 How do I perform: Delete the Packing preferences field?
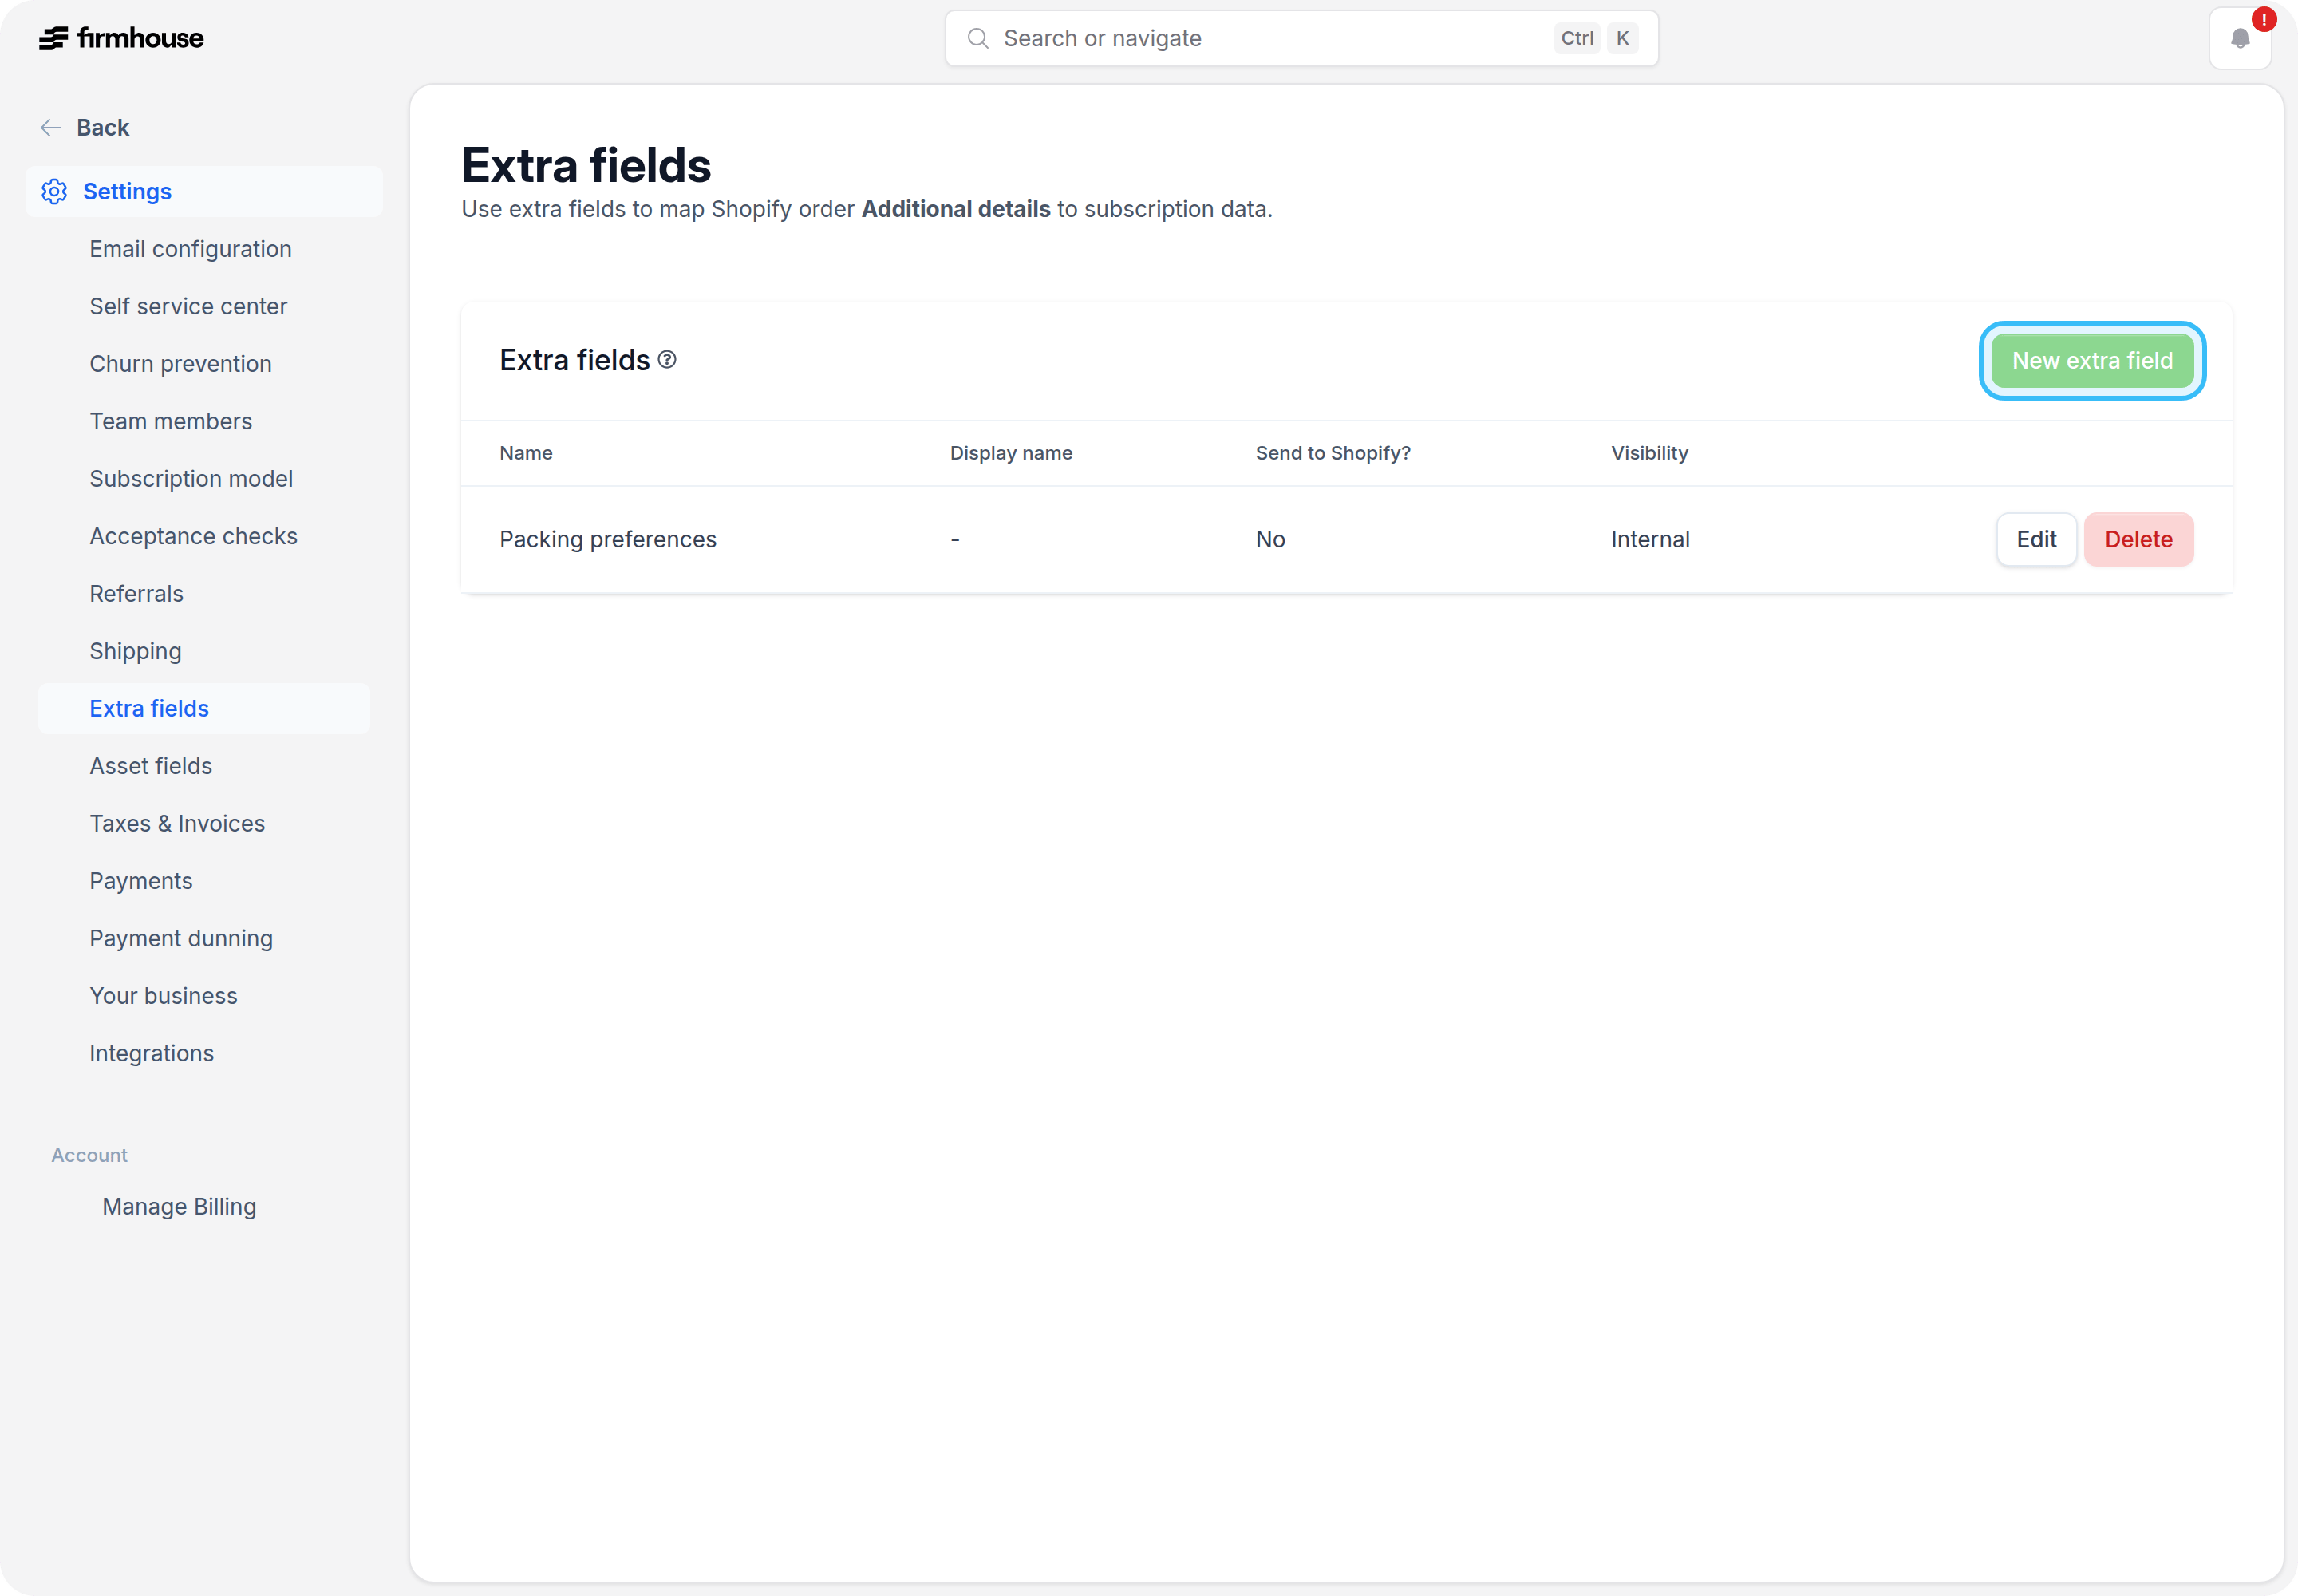(2138, 539)
